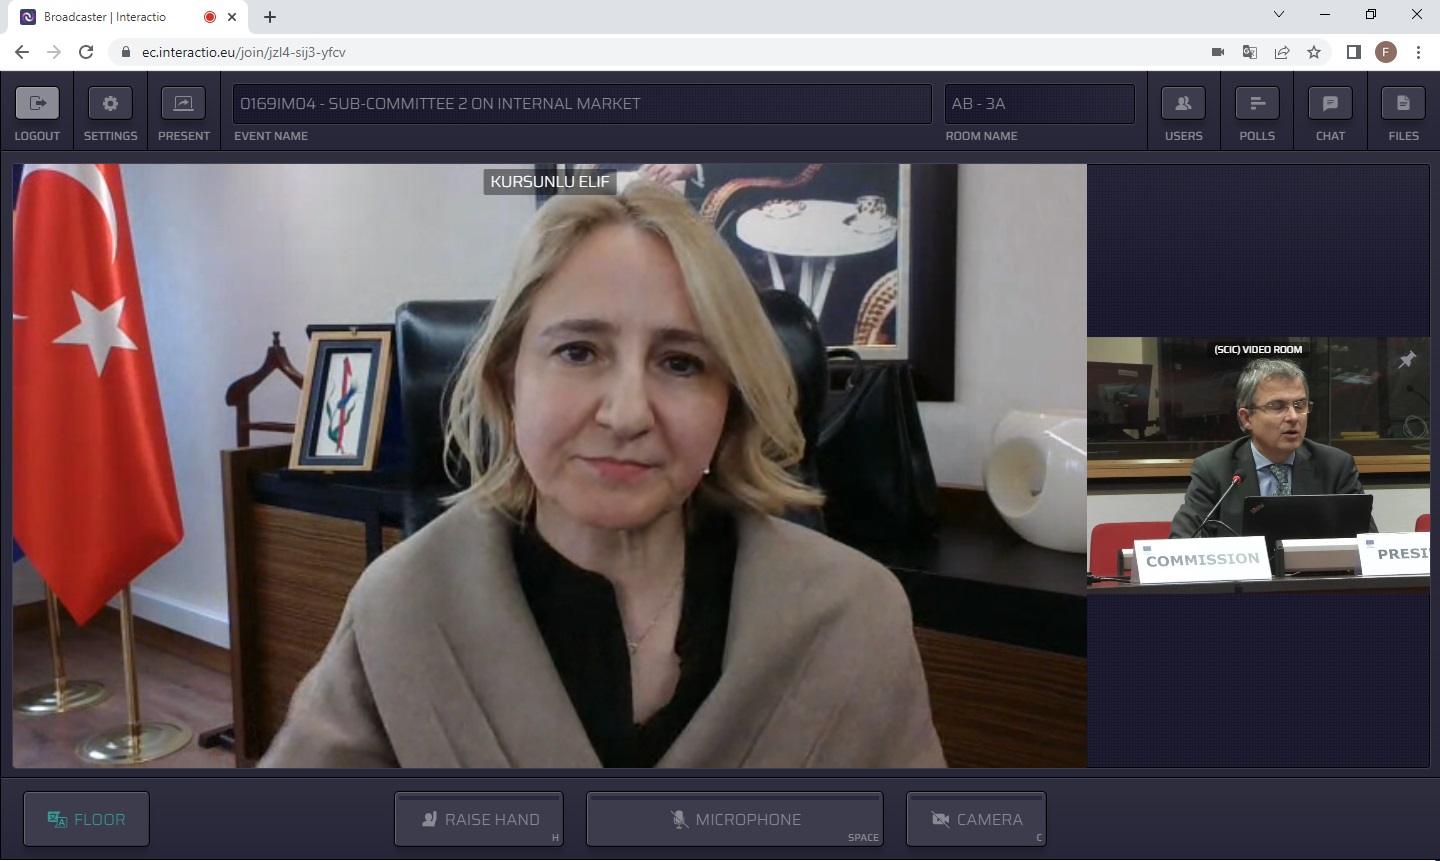
Task: Open a new browser tab
Action: click(x=270, y=17)
